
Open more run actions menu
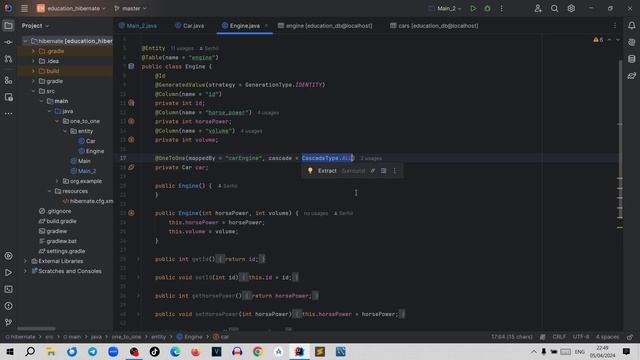coord(502,8)
